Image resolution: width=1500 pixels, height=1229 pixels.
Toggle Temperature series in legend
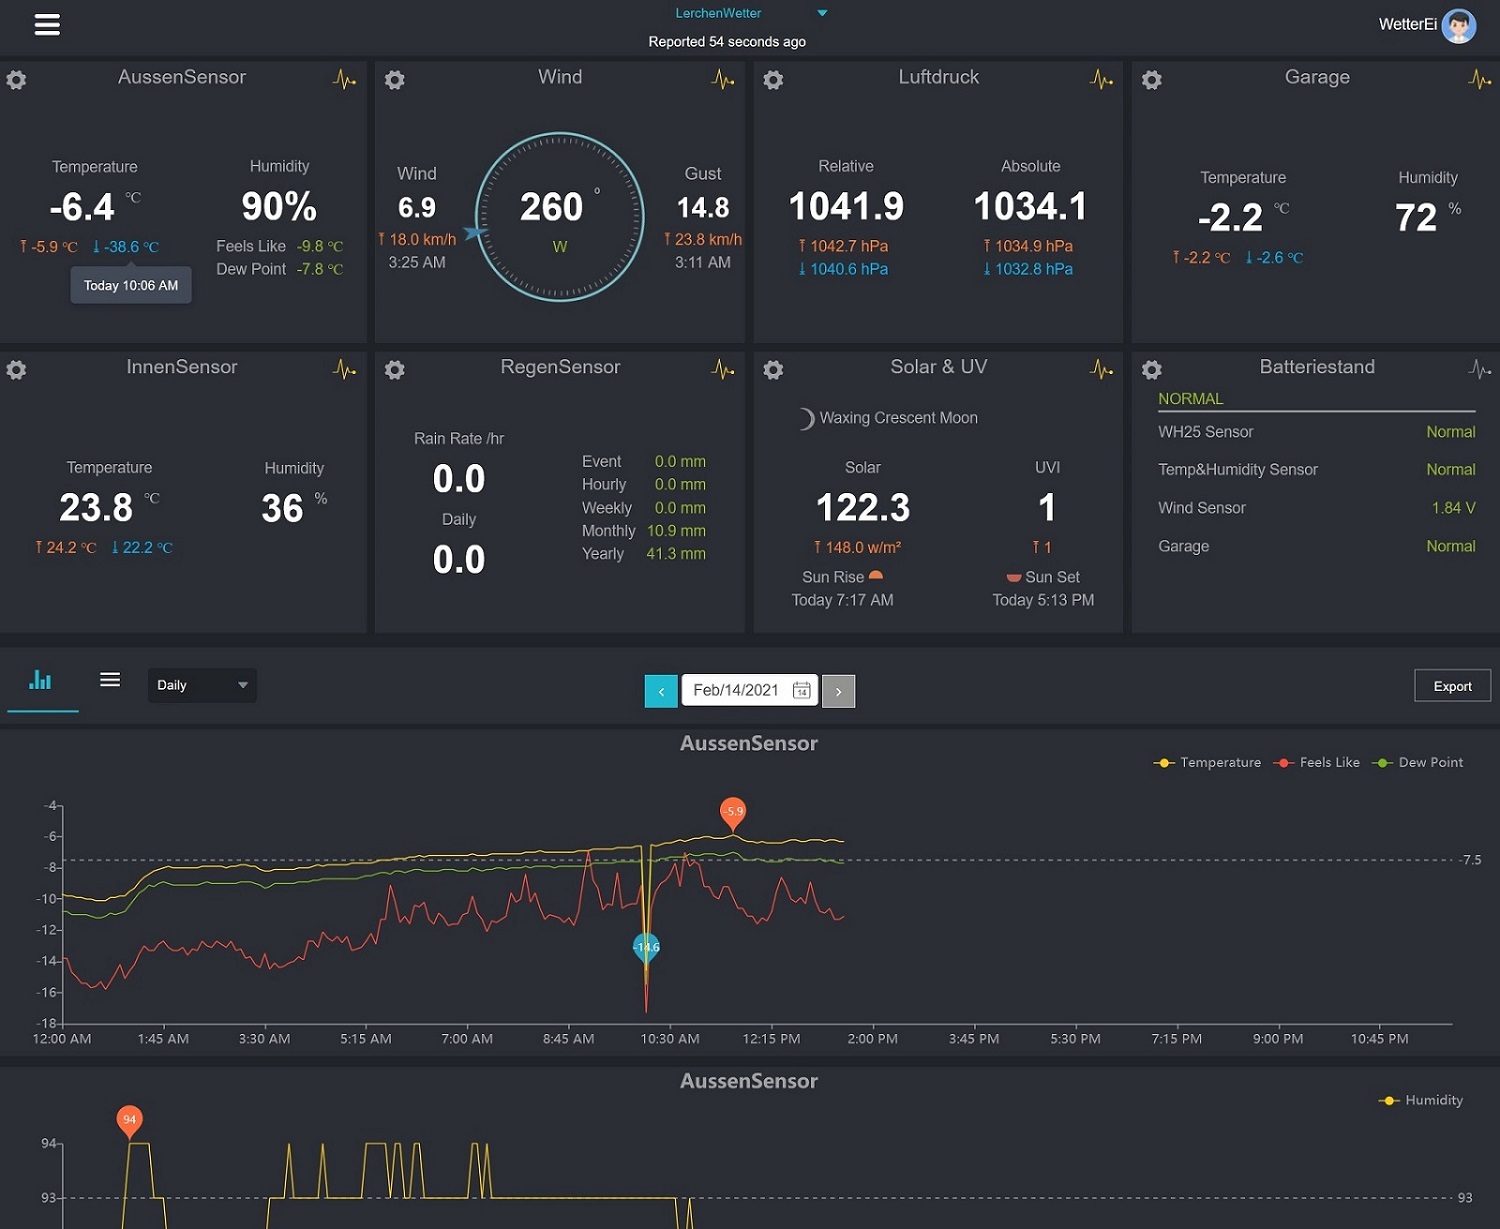[x=1207, y=762]
